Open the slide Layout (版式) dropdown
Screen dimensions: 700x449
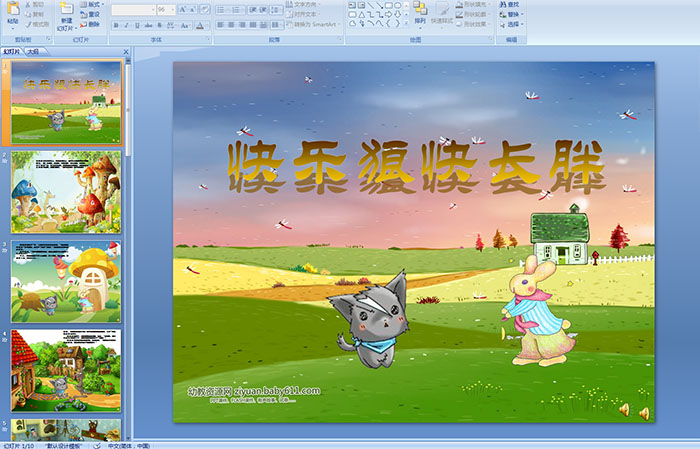coord(92,4)
